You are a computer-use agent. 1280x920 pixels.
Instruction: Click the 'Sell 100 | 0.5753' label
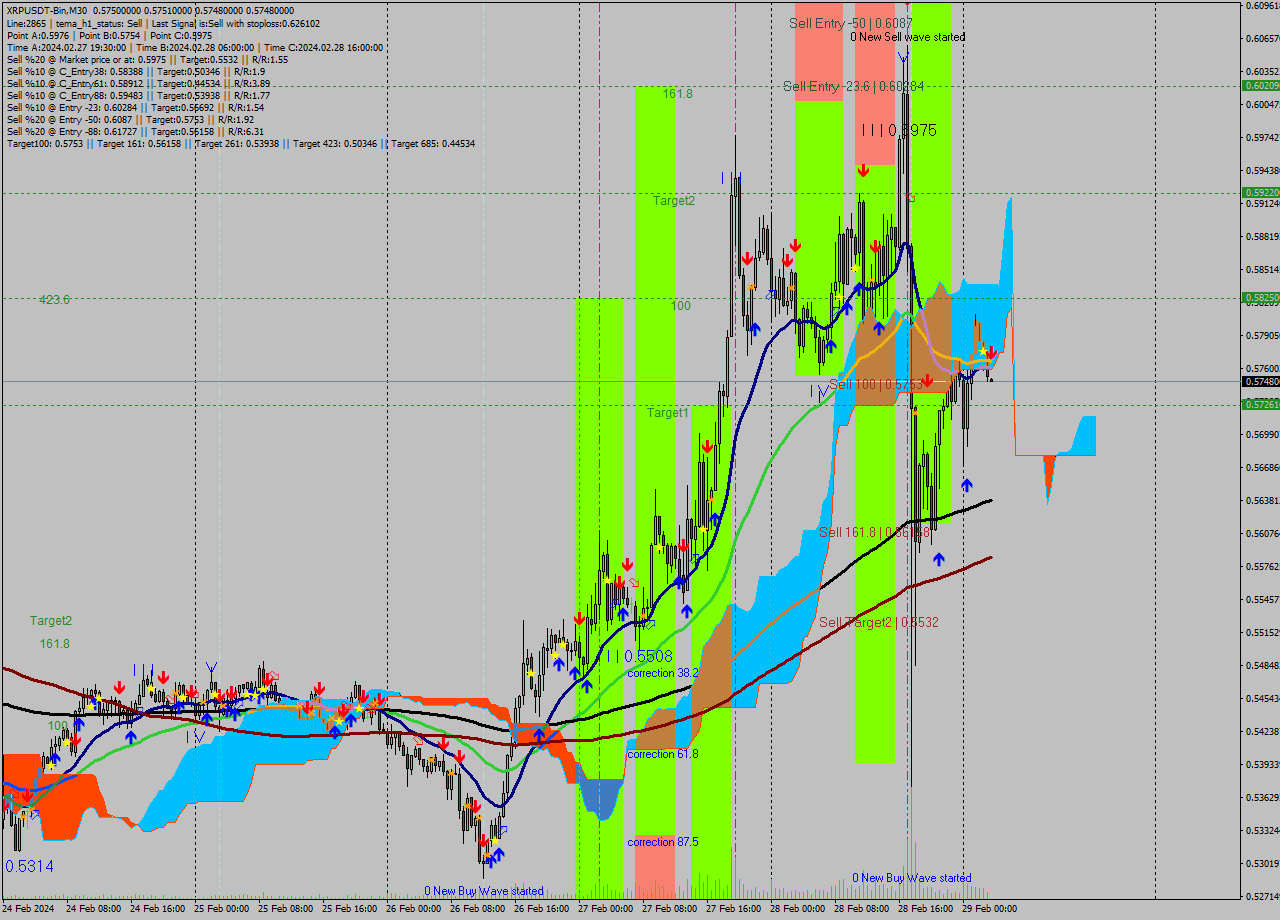tap(875, 385)
